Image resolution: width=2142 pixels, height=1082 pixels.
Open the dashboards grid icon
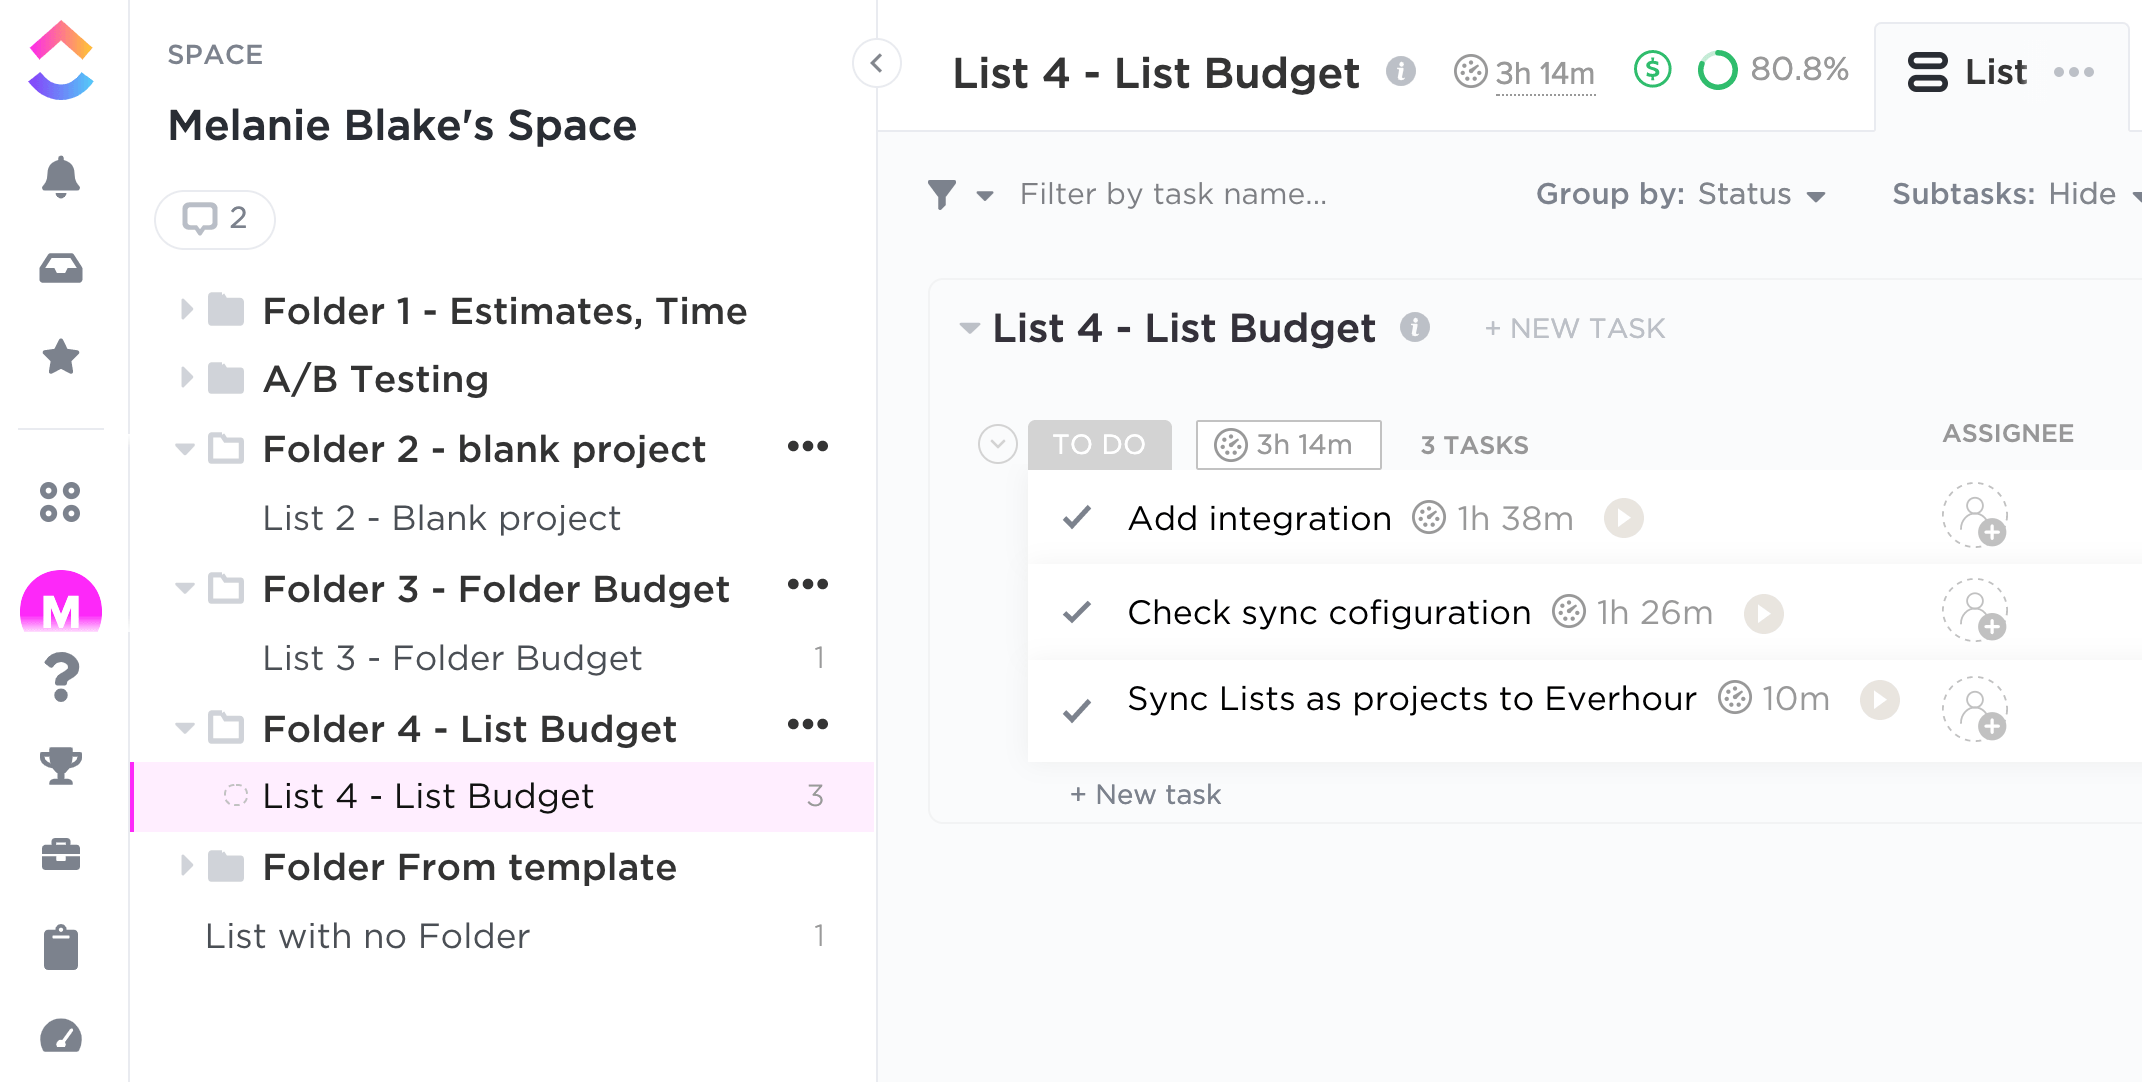pyautogui.click(x=60, y=502)
